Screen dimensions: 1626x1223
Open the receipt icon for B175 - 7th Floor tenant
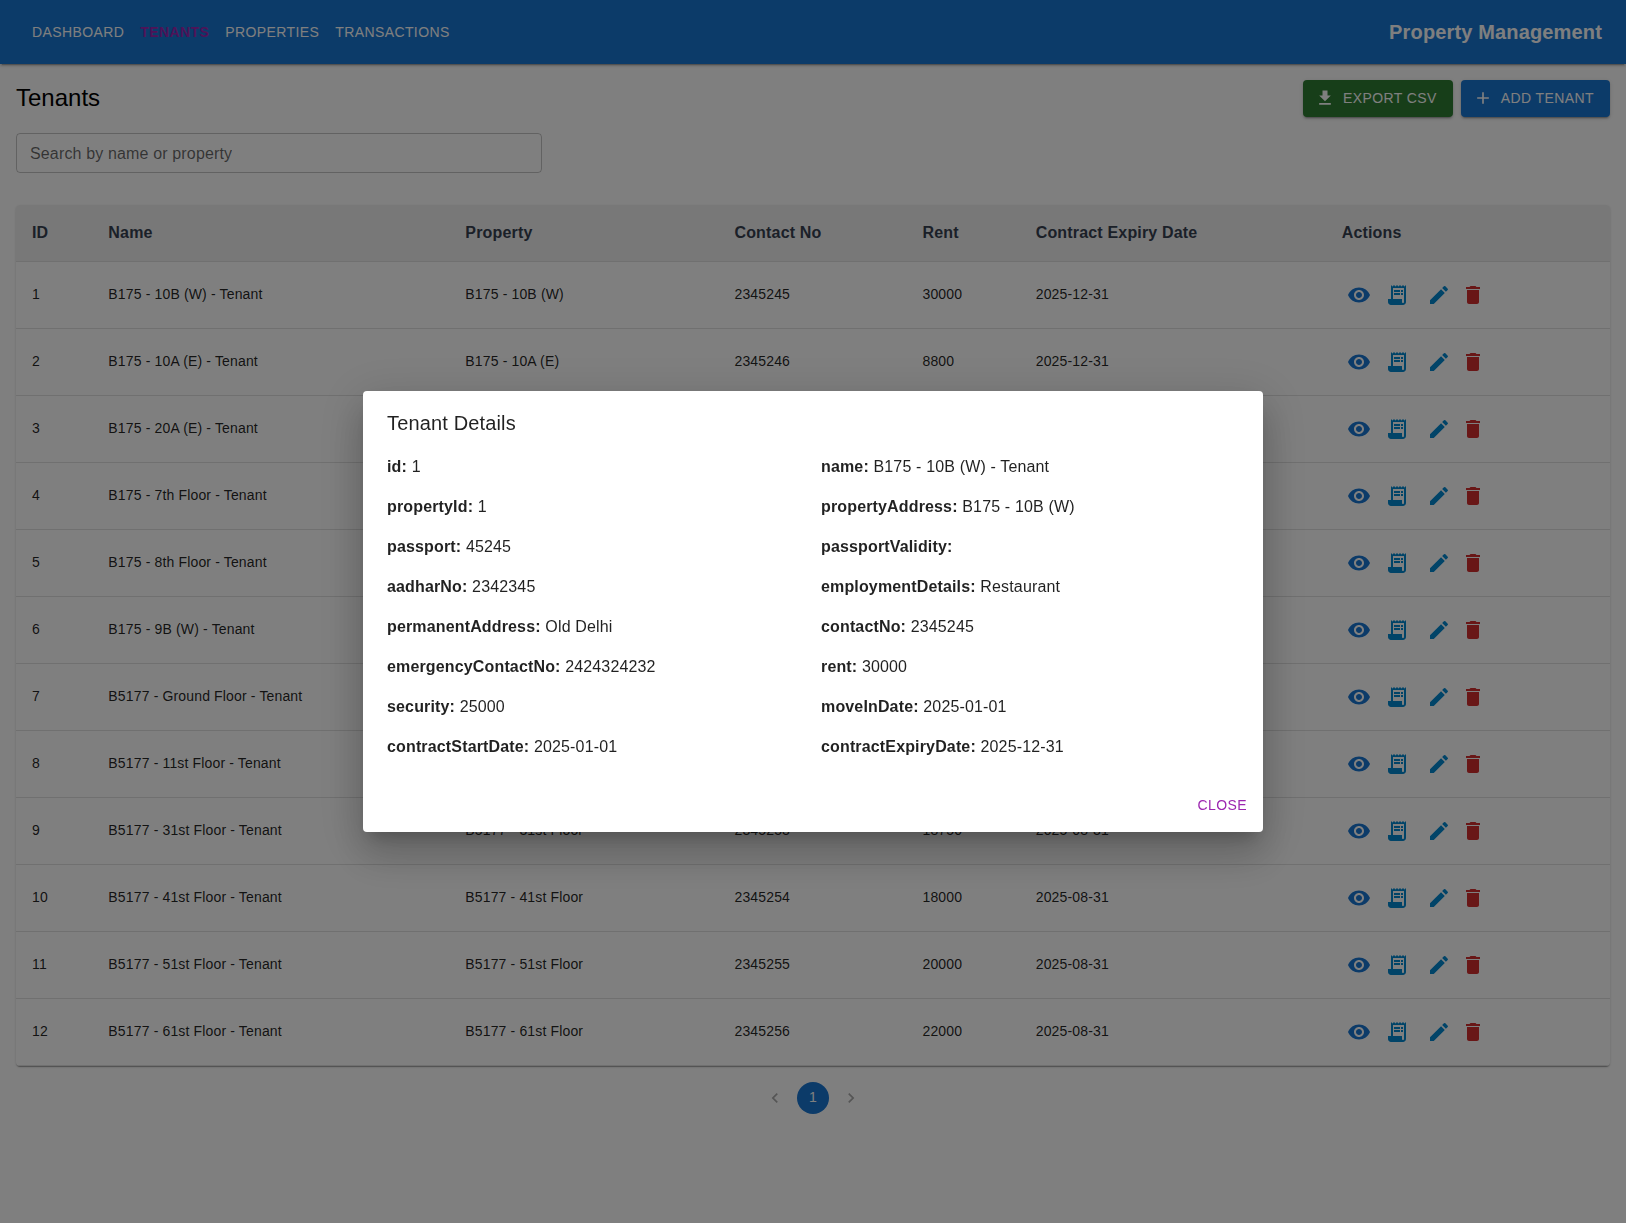coord(1397,495)
